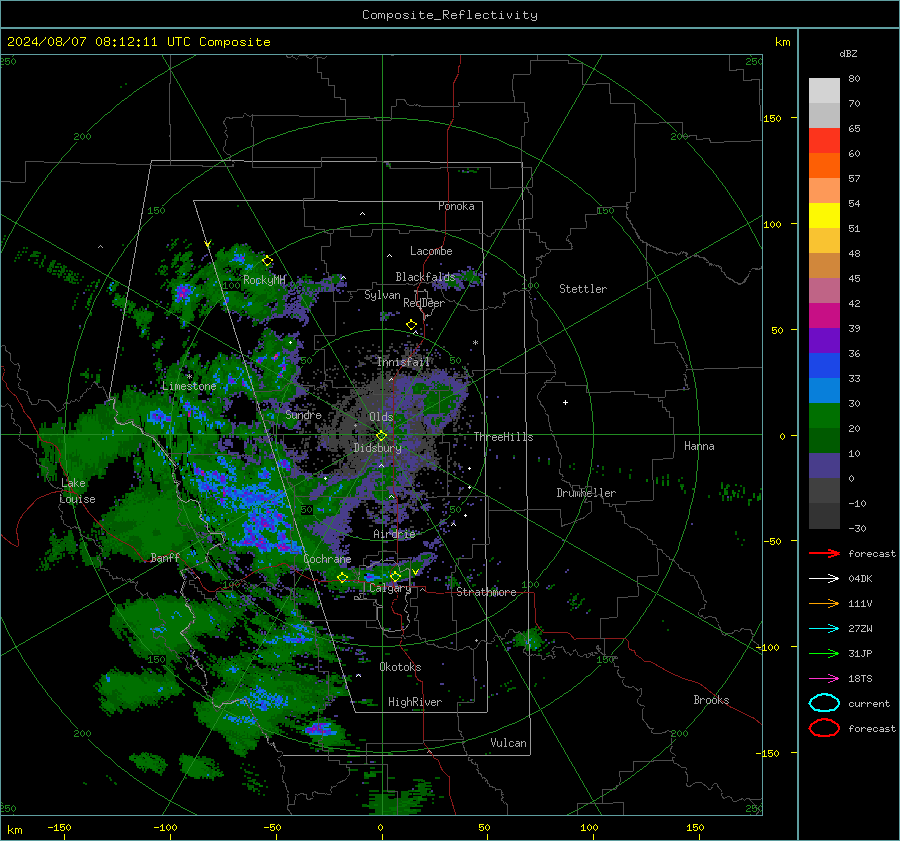Click the Drumheller city label

click(586, 493)
